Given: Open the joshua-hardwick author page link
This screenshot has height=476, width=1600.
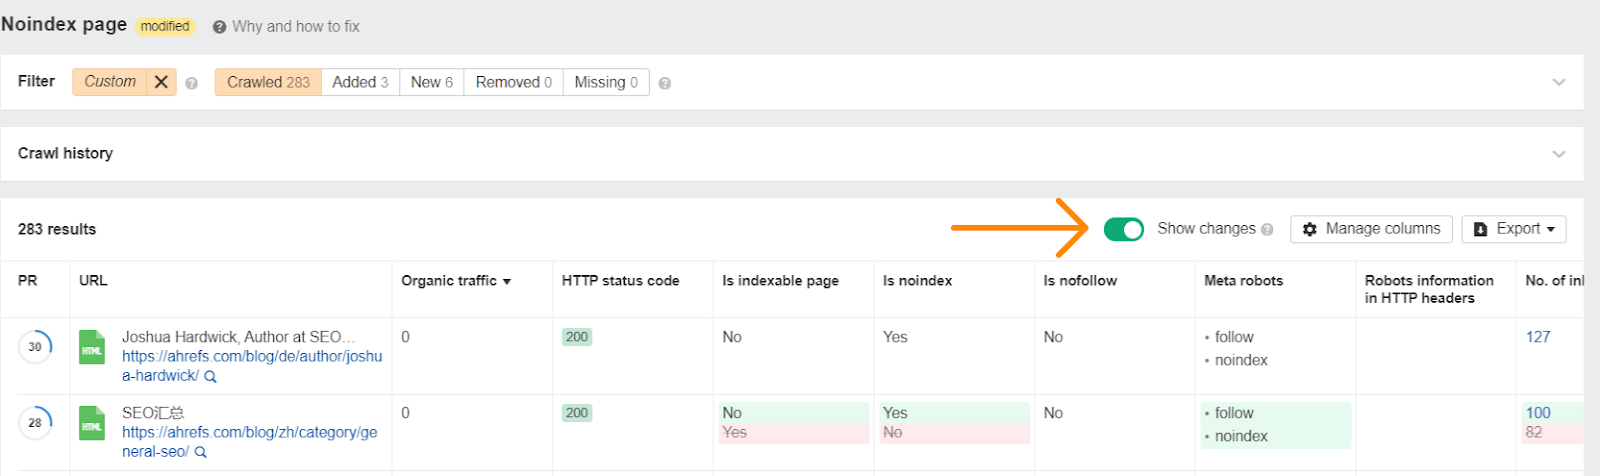Looking at the screenshot, I should pos(252,357).
